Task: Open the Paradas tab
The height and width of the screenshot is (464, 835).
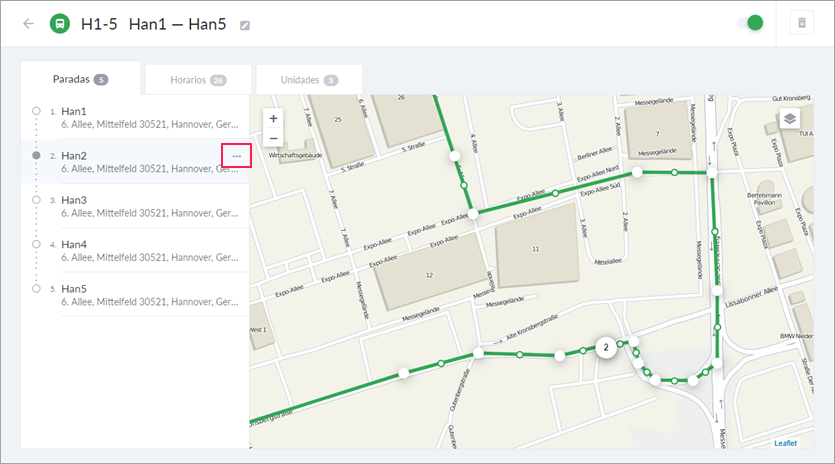Action: point(80,79)
